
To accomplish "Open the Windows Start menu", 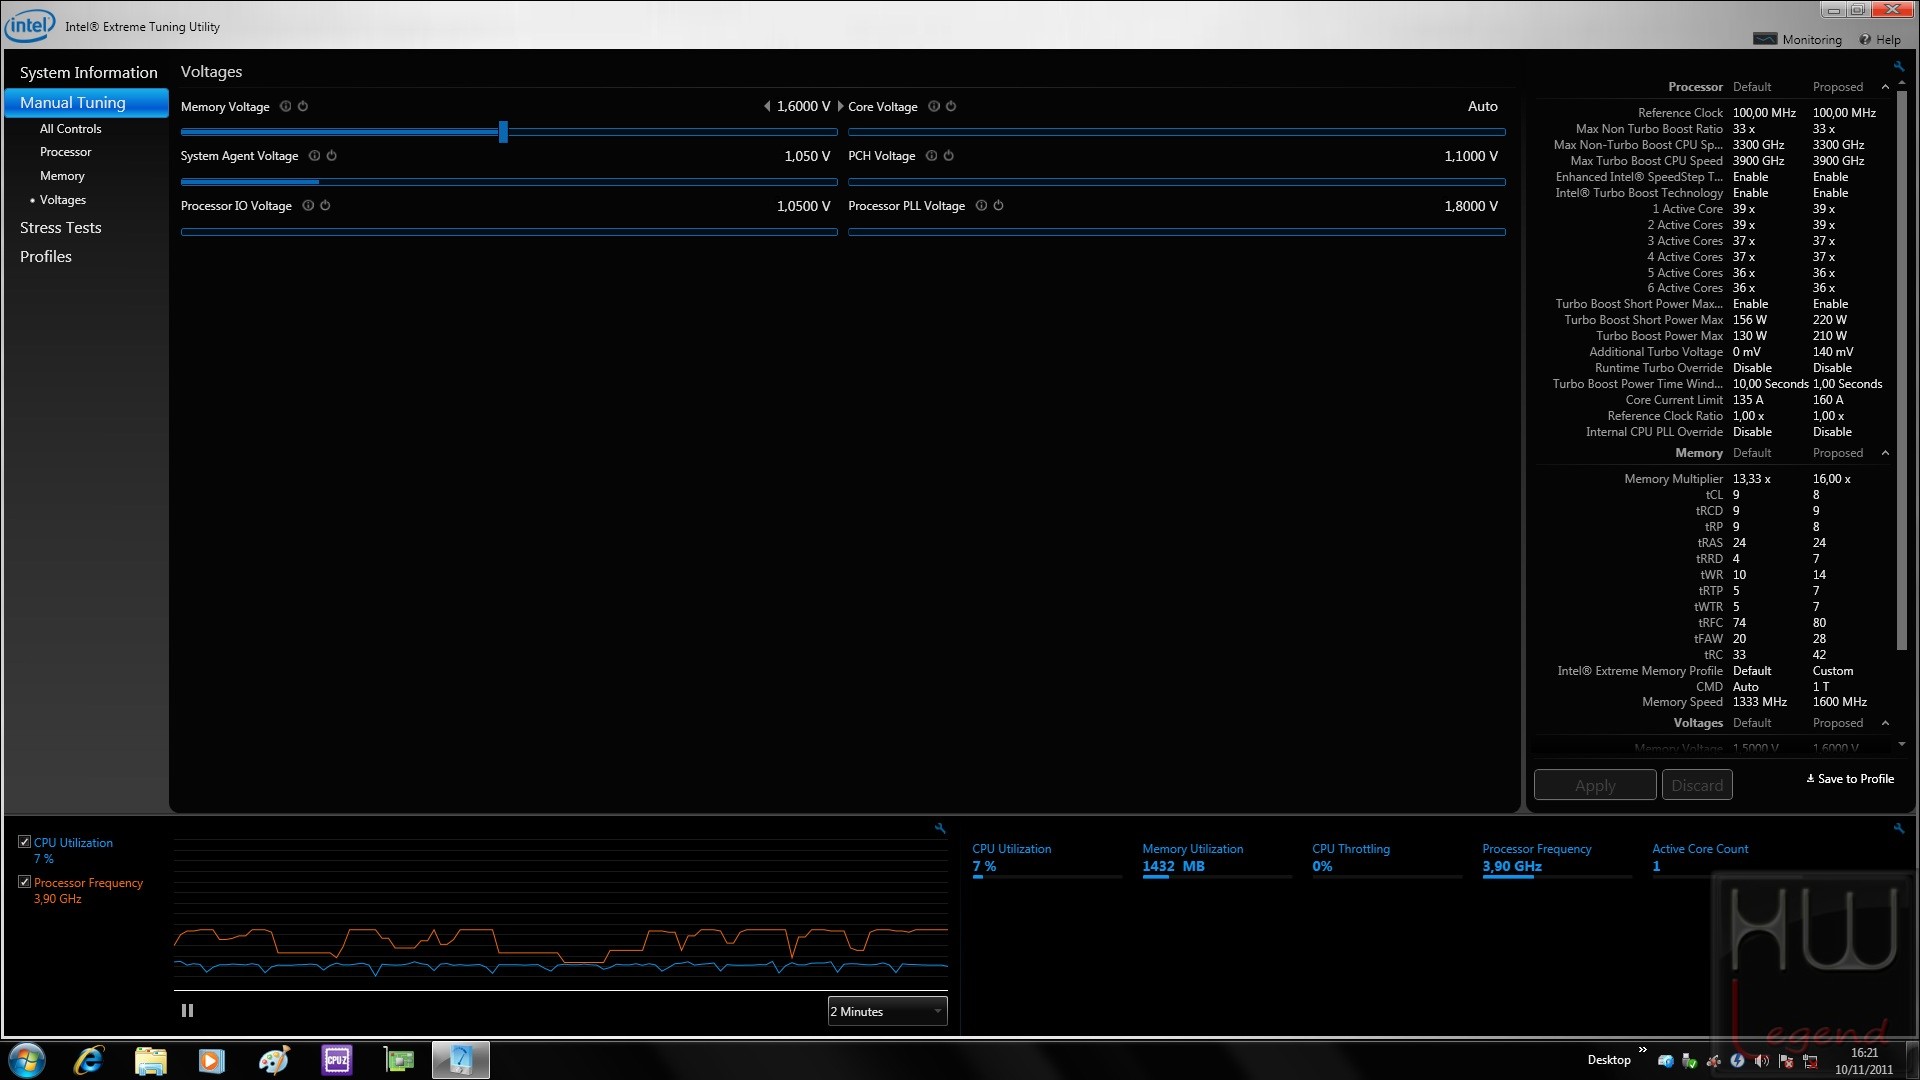I will coord(27,1060).
